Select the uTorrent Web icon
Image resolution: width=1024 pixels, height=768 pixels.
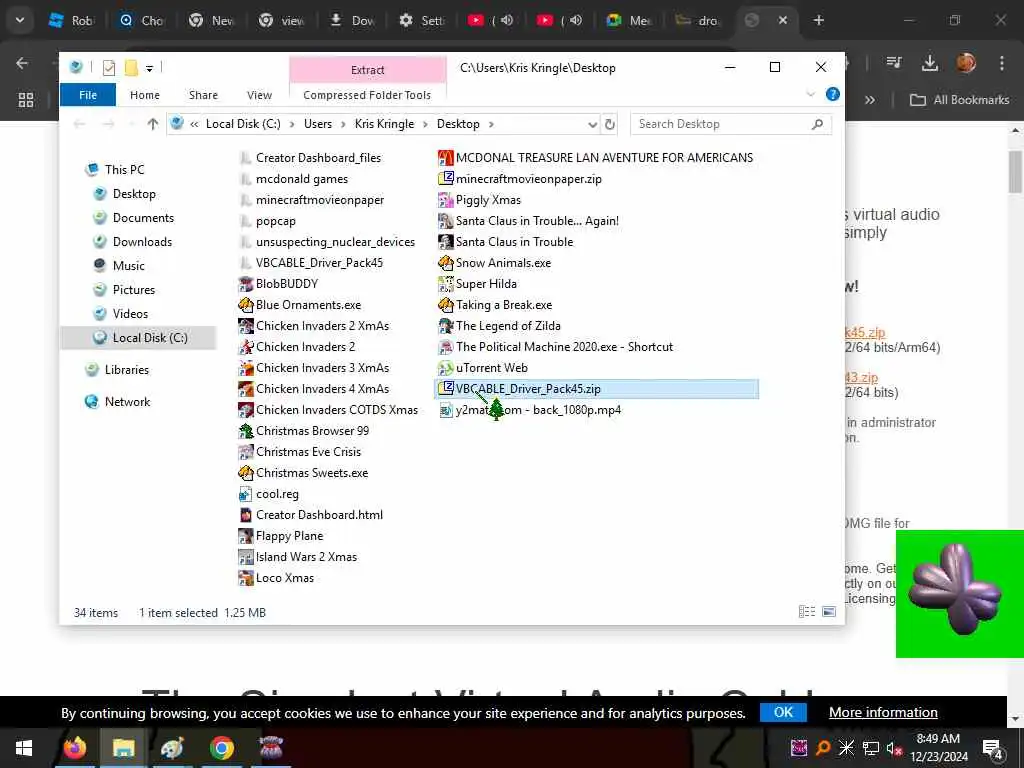click(445, 368)
